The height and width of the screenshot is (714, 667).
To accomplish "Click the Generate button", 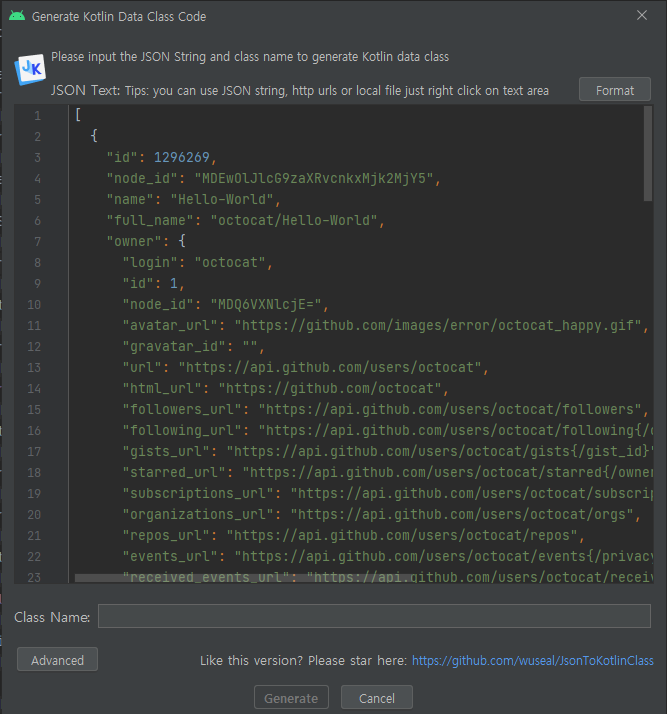I will (291, 698).
